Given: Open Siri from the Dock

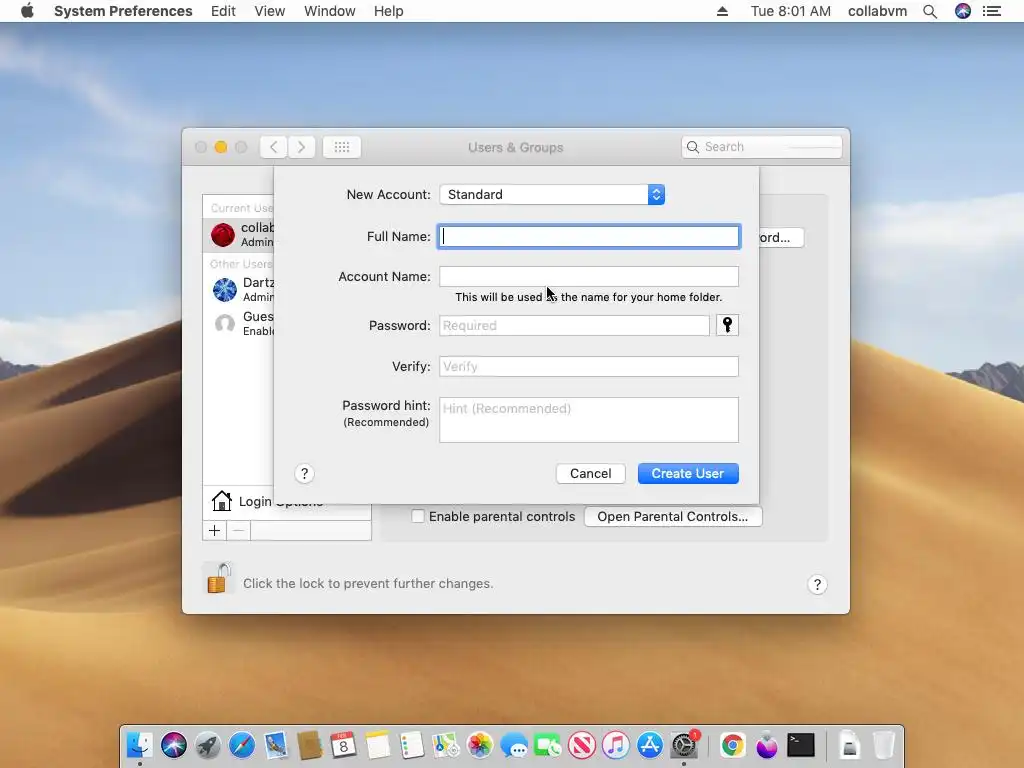Looking at the screenshot, I should pyautogui.click(x=174, y=745).
